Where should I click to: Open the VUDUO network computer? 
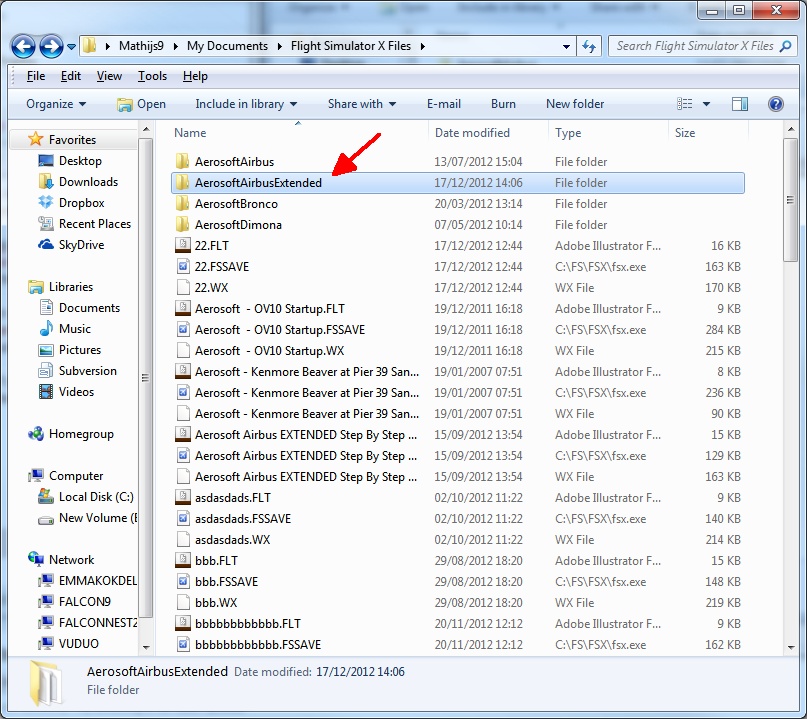tap(78, 643)
